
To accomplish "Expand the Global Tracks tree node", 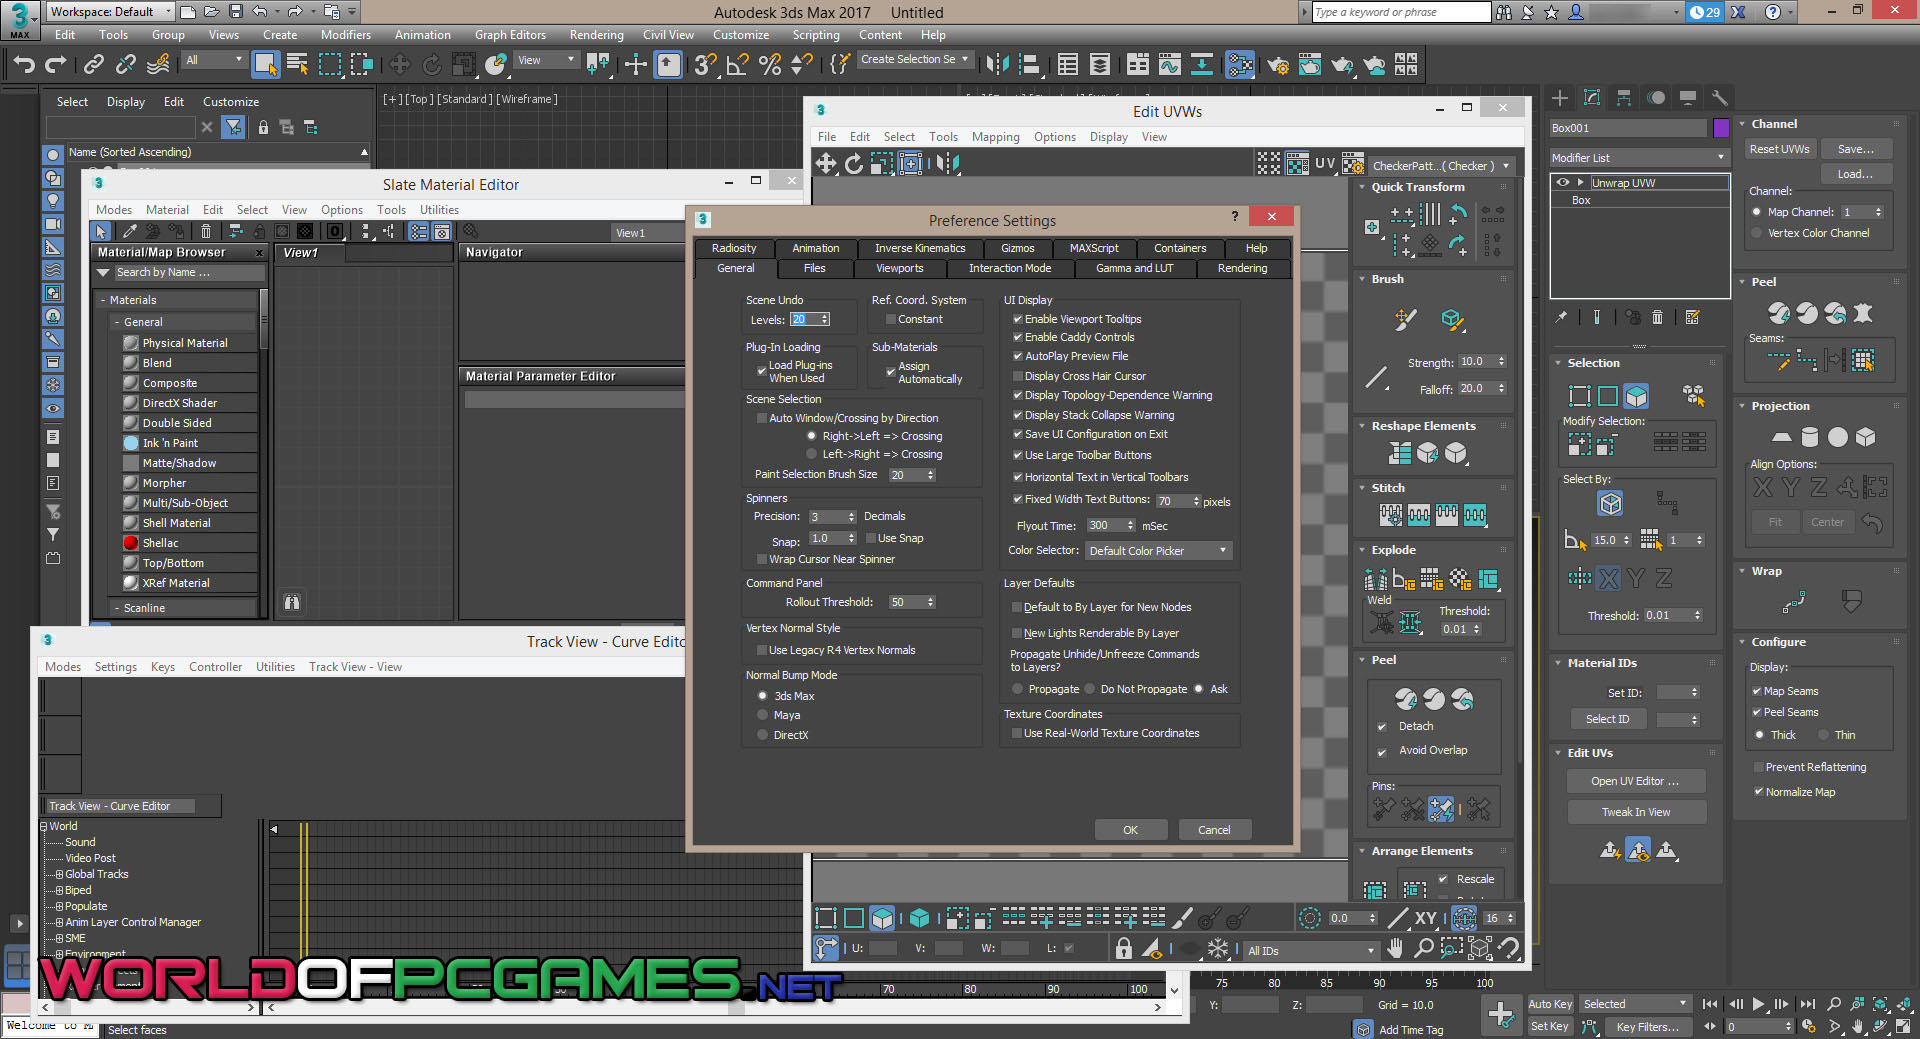I will pyautogui.click(x=59, y=874).
